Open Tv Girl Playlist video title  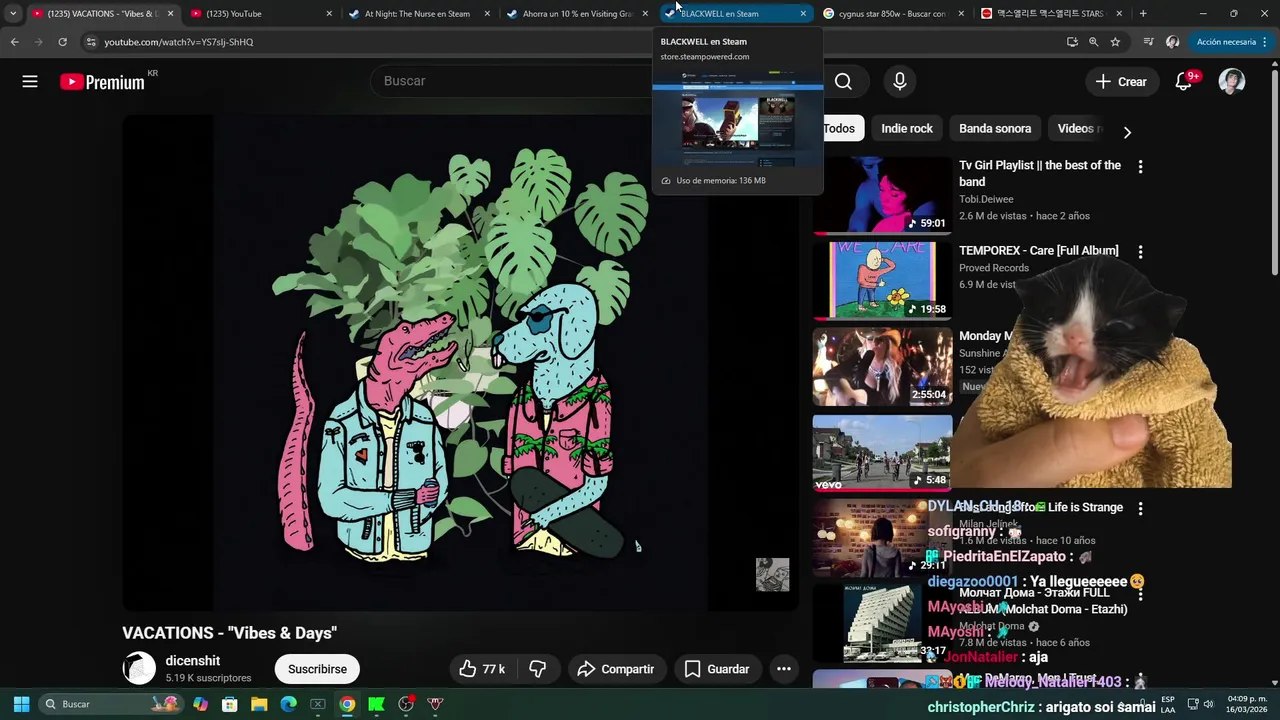click(1040, 173)
